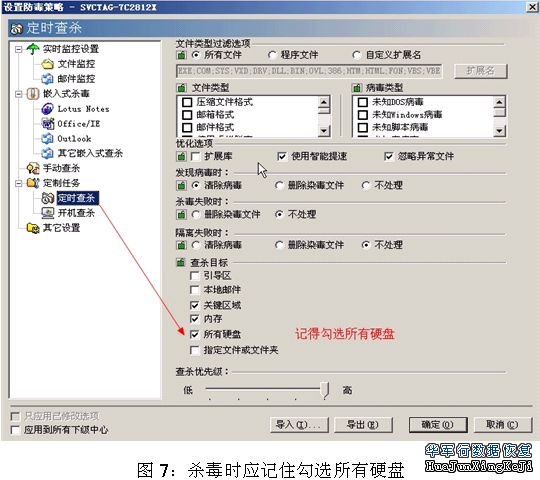This screenshot has height=480, width=540.
Task: Click the 邮件监控 icon
Action: click(x=47, y=79)
